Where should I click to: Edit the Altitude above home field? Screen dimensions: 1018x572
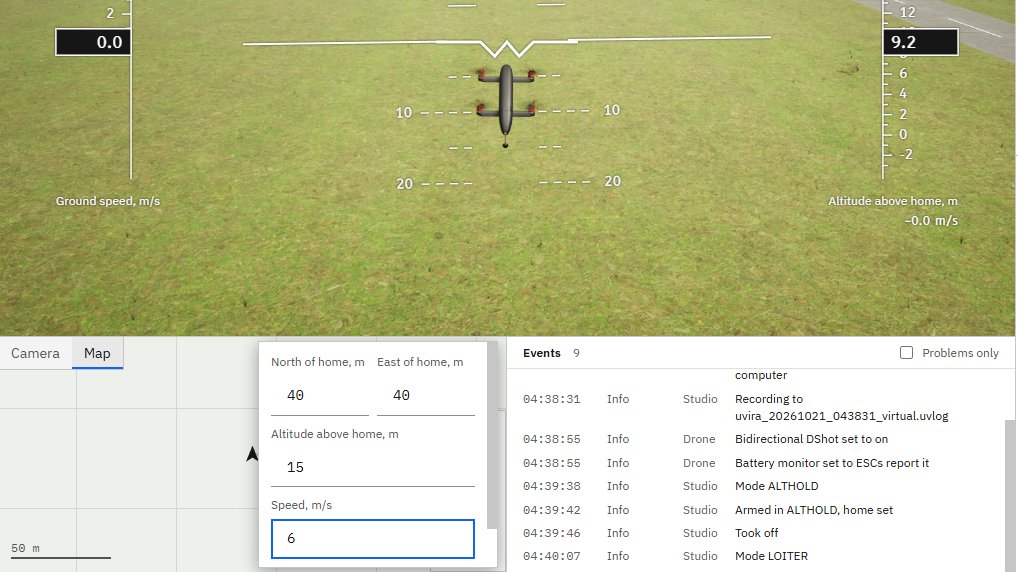[373, 467]
